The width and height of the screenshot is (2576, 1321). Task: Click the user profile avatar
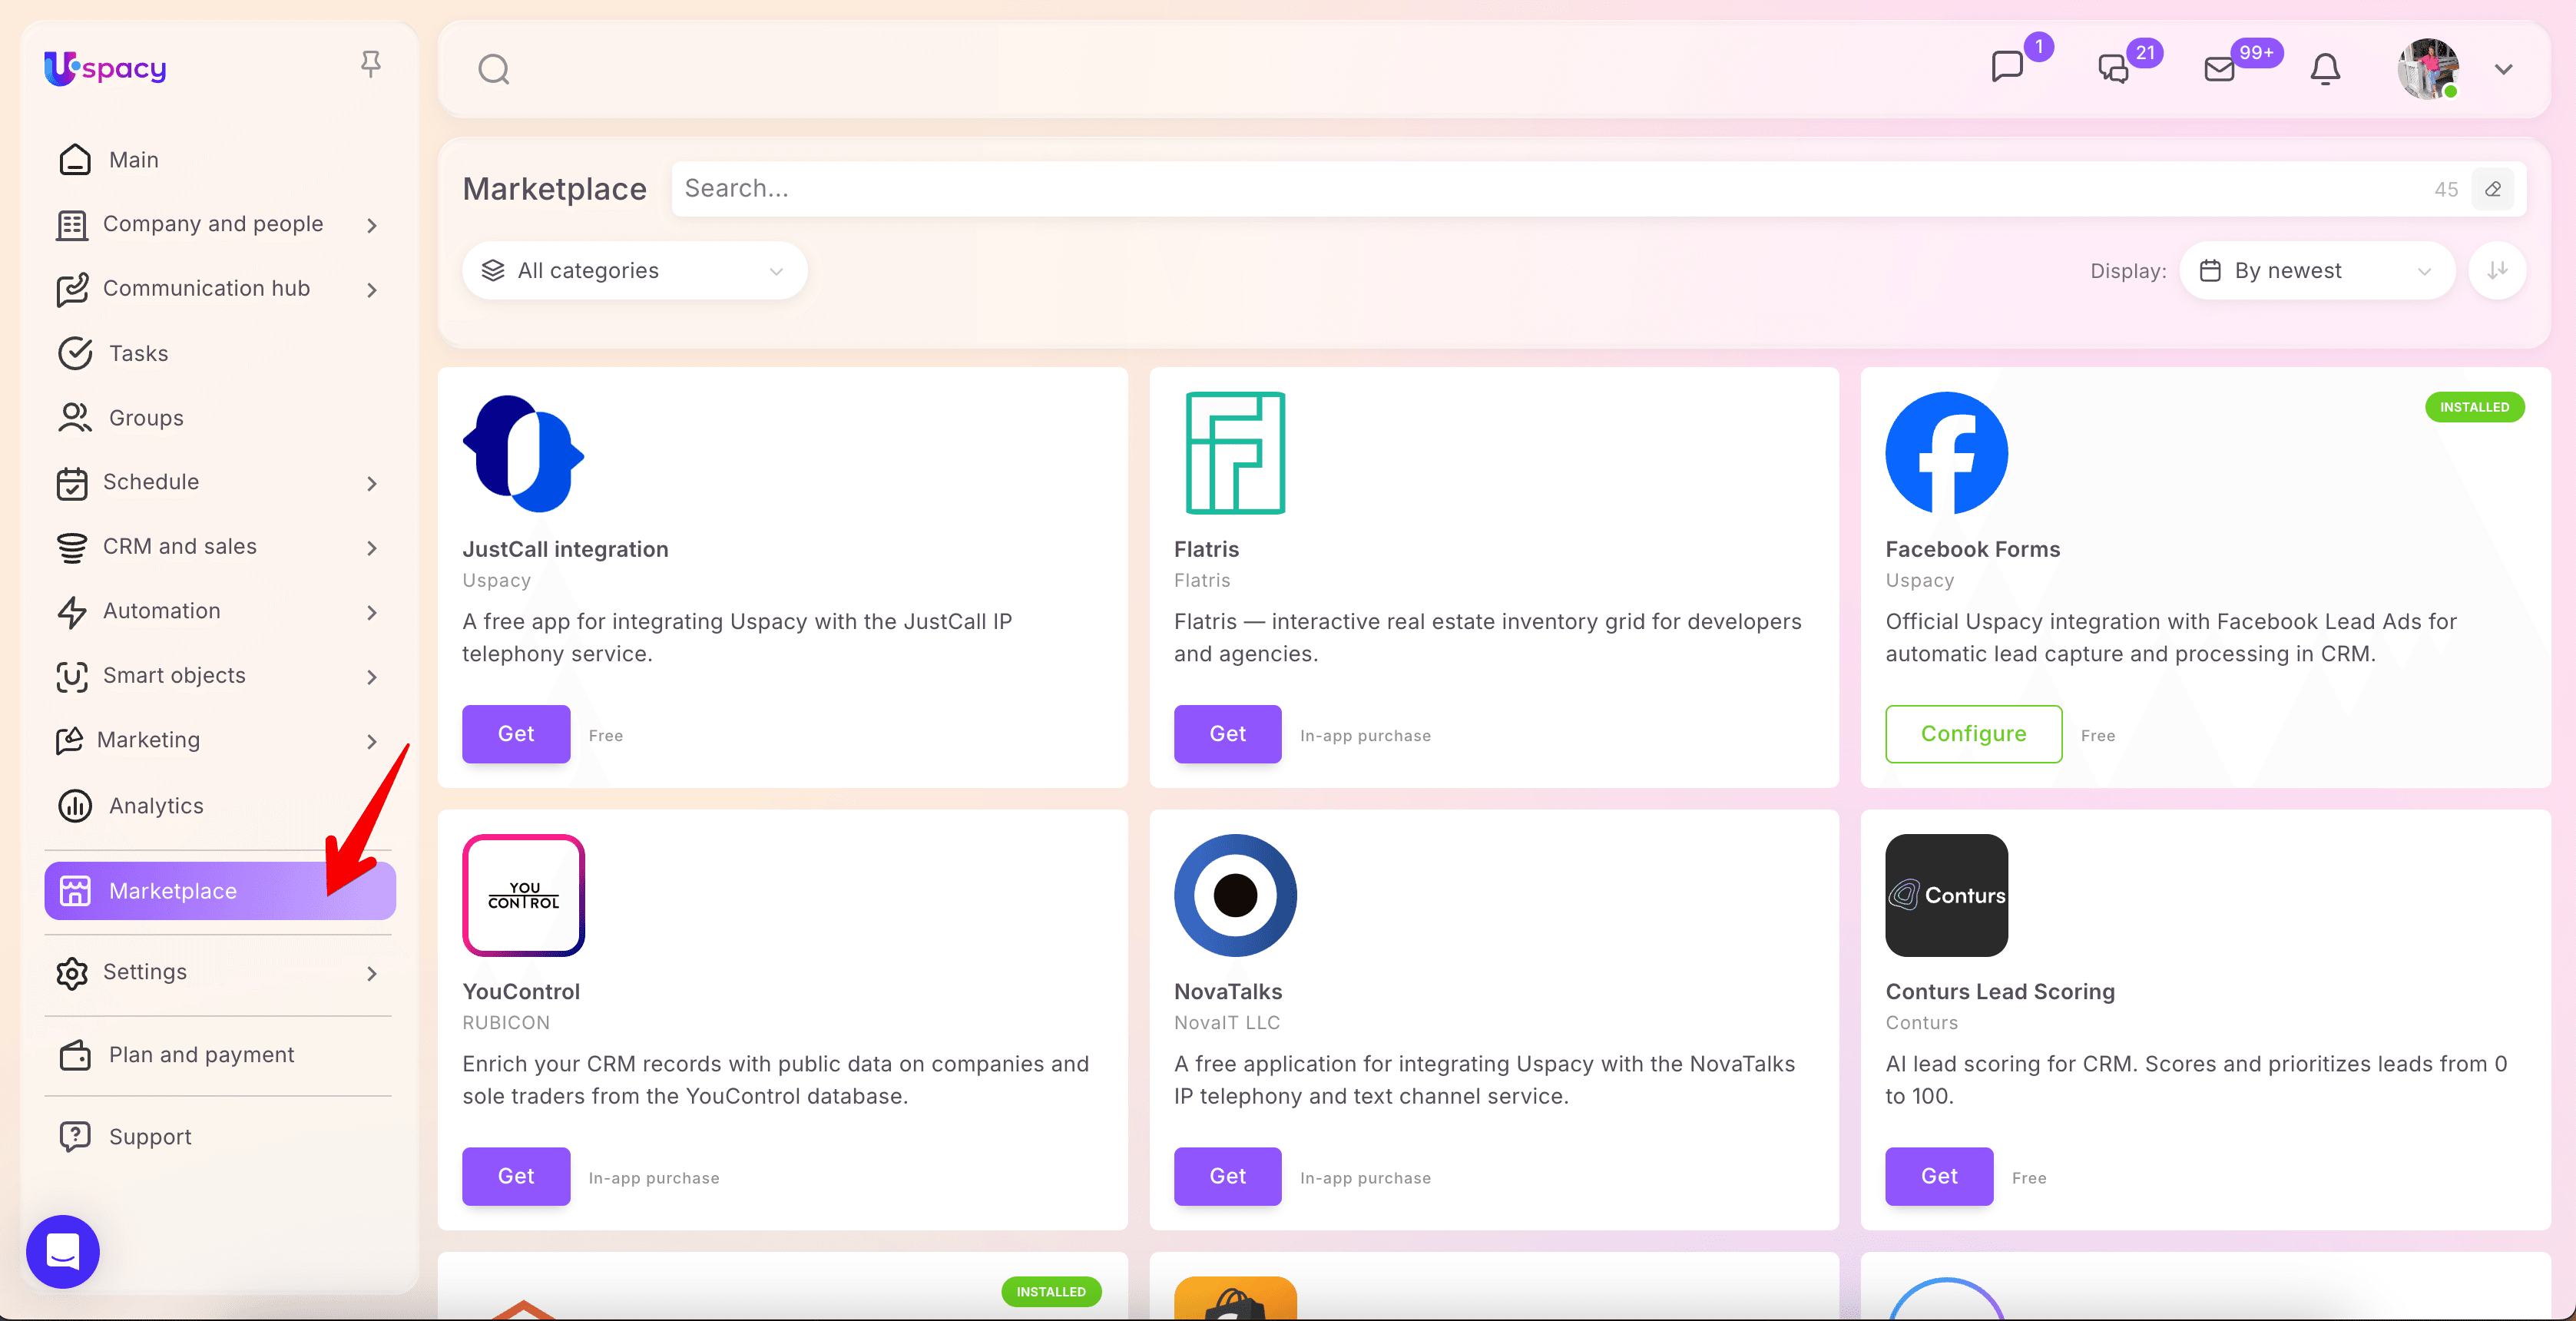click(x=2428, y=69)
